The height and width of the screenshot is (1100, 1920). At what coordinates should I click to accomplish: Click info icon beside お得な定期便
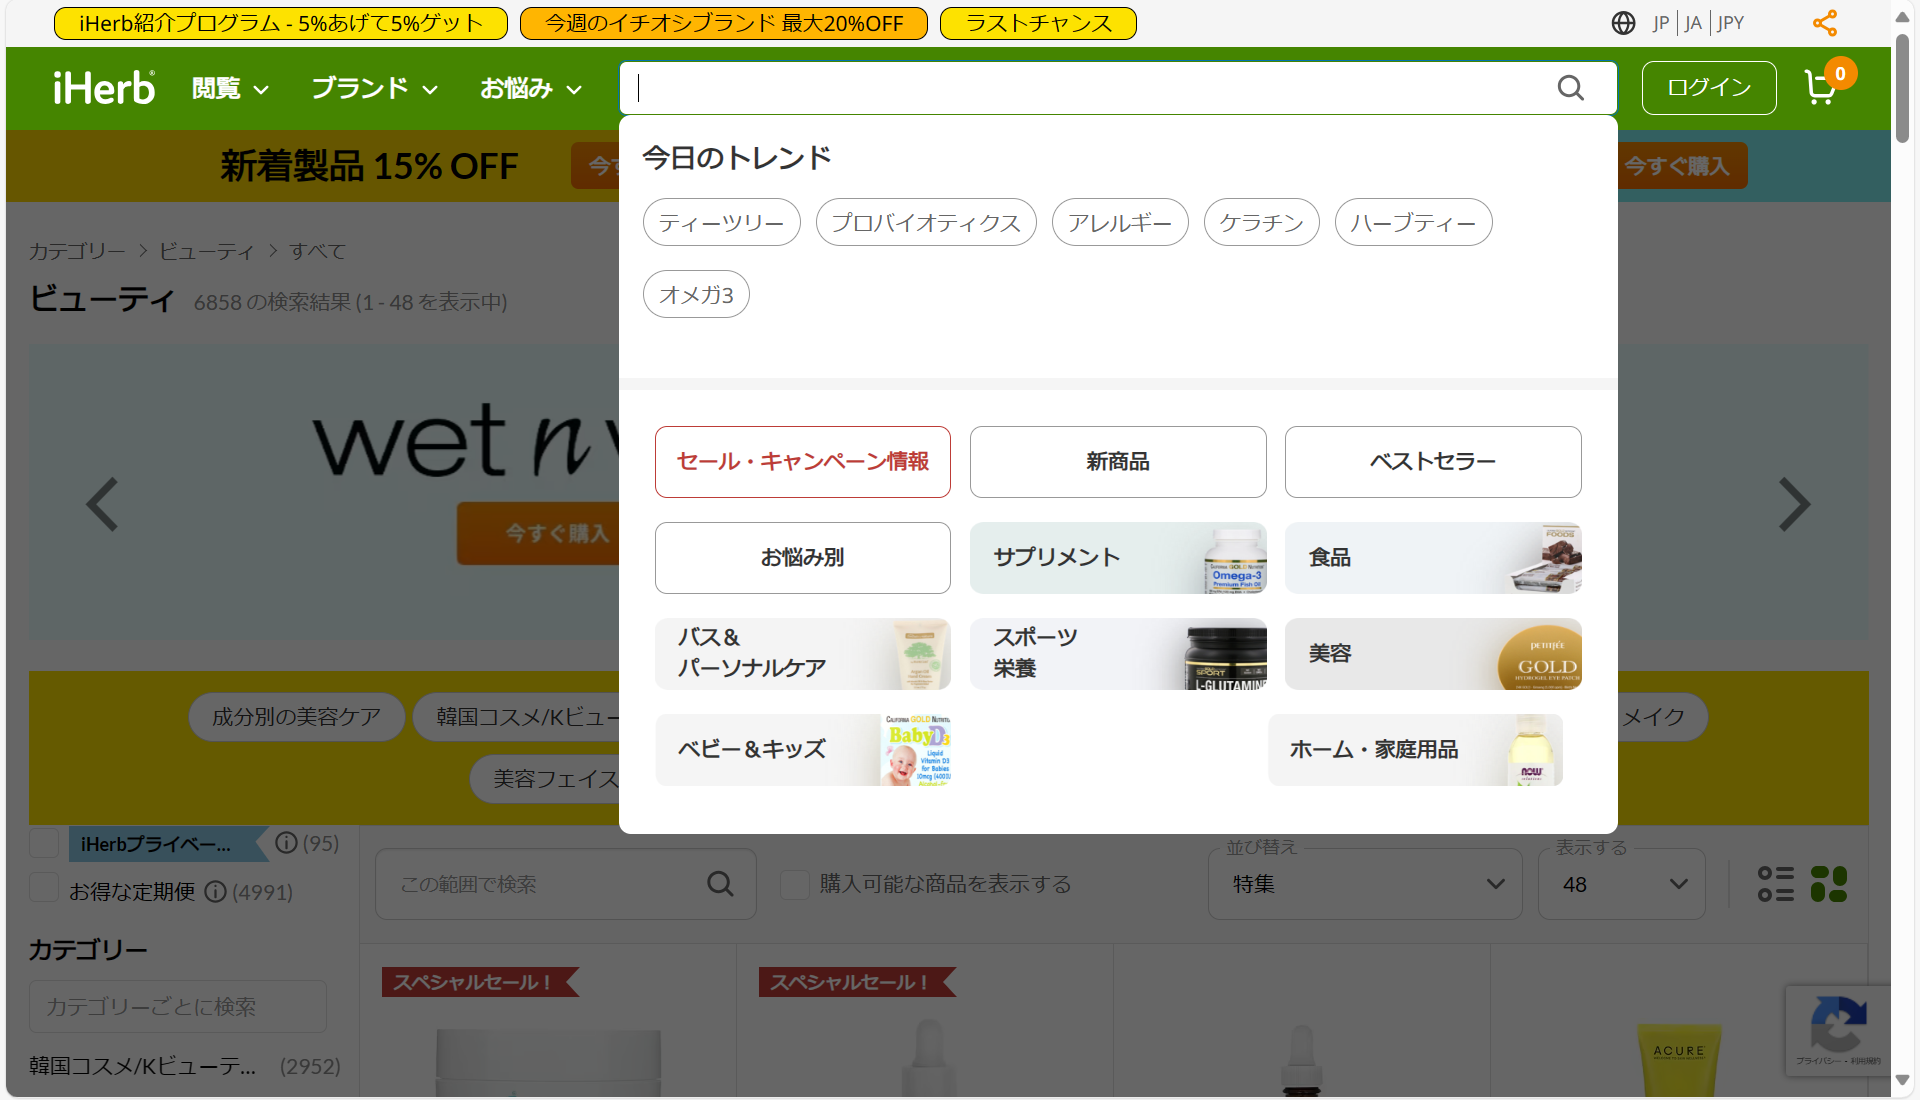(215, 891)
